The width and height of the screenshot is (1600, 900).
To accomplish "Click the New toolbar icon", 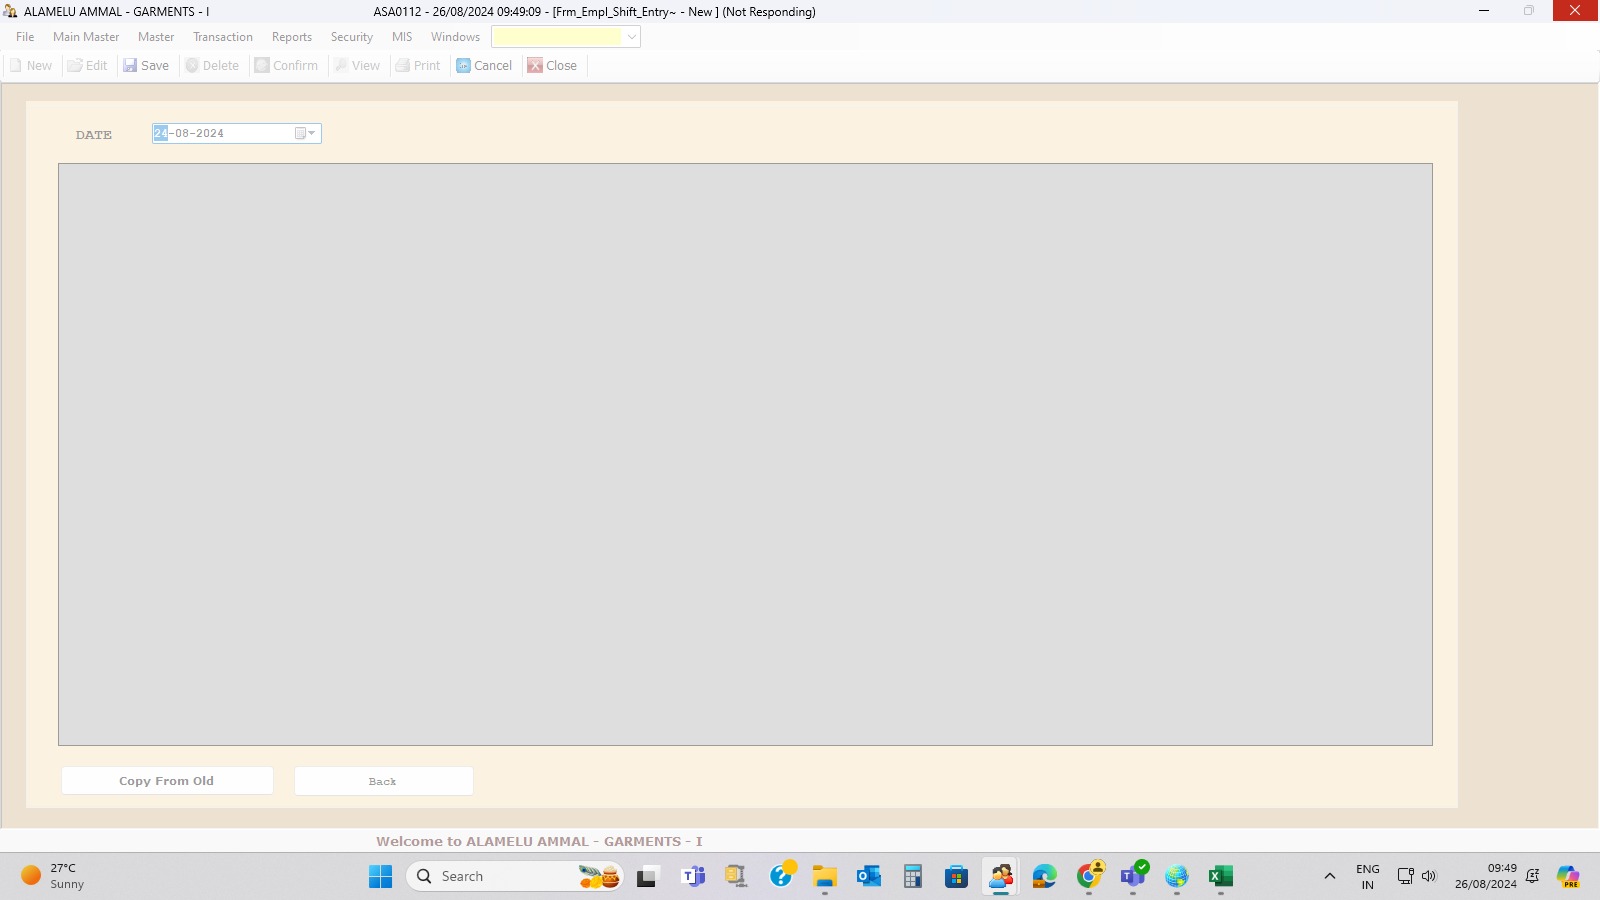I will click(x=16, y=66).
